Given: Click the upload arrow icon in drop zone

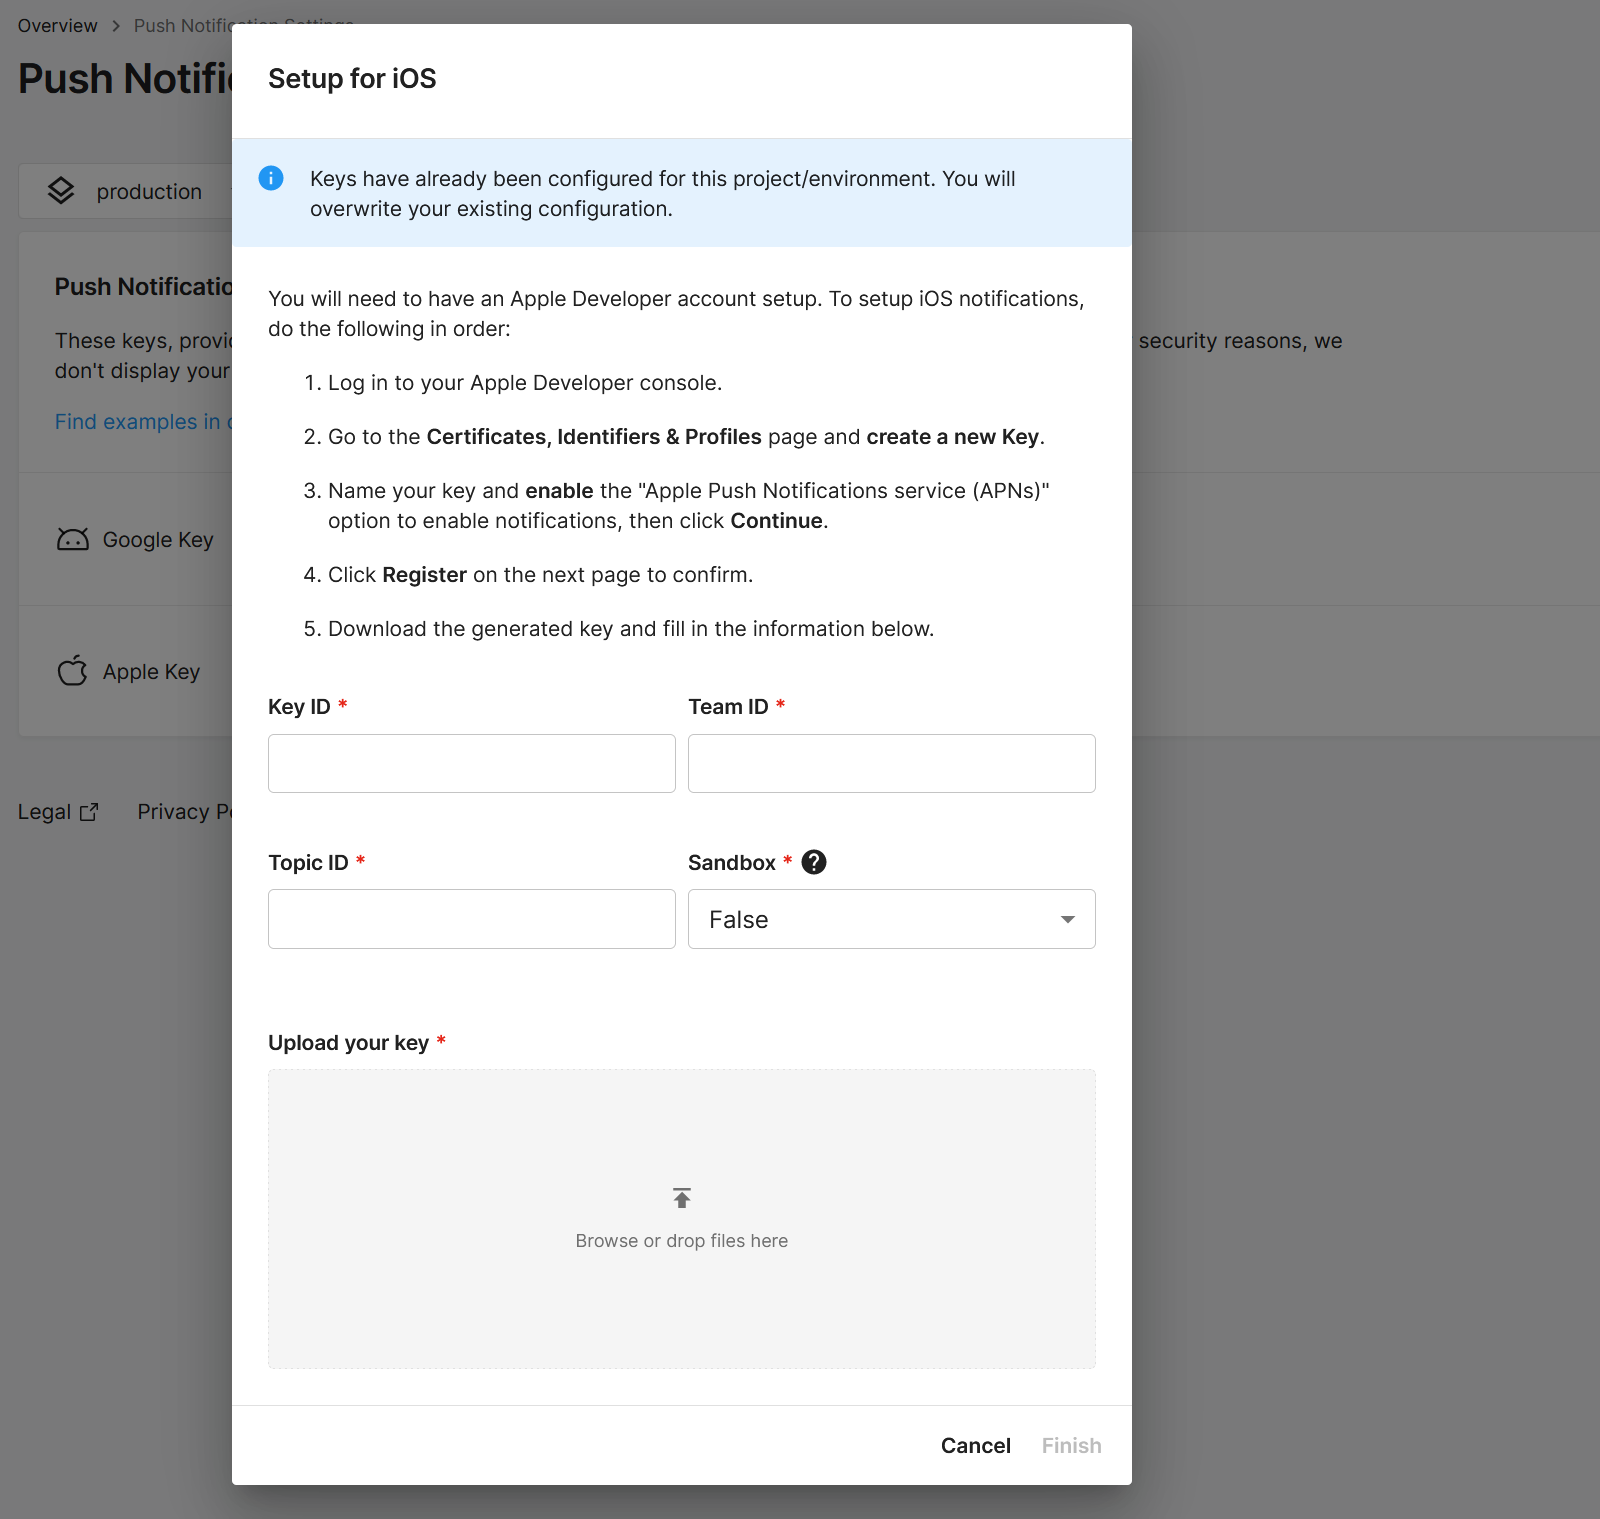Looking at the screenshot, I should pyautogui.click(x=682, y=1198).
